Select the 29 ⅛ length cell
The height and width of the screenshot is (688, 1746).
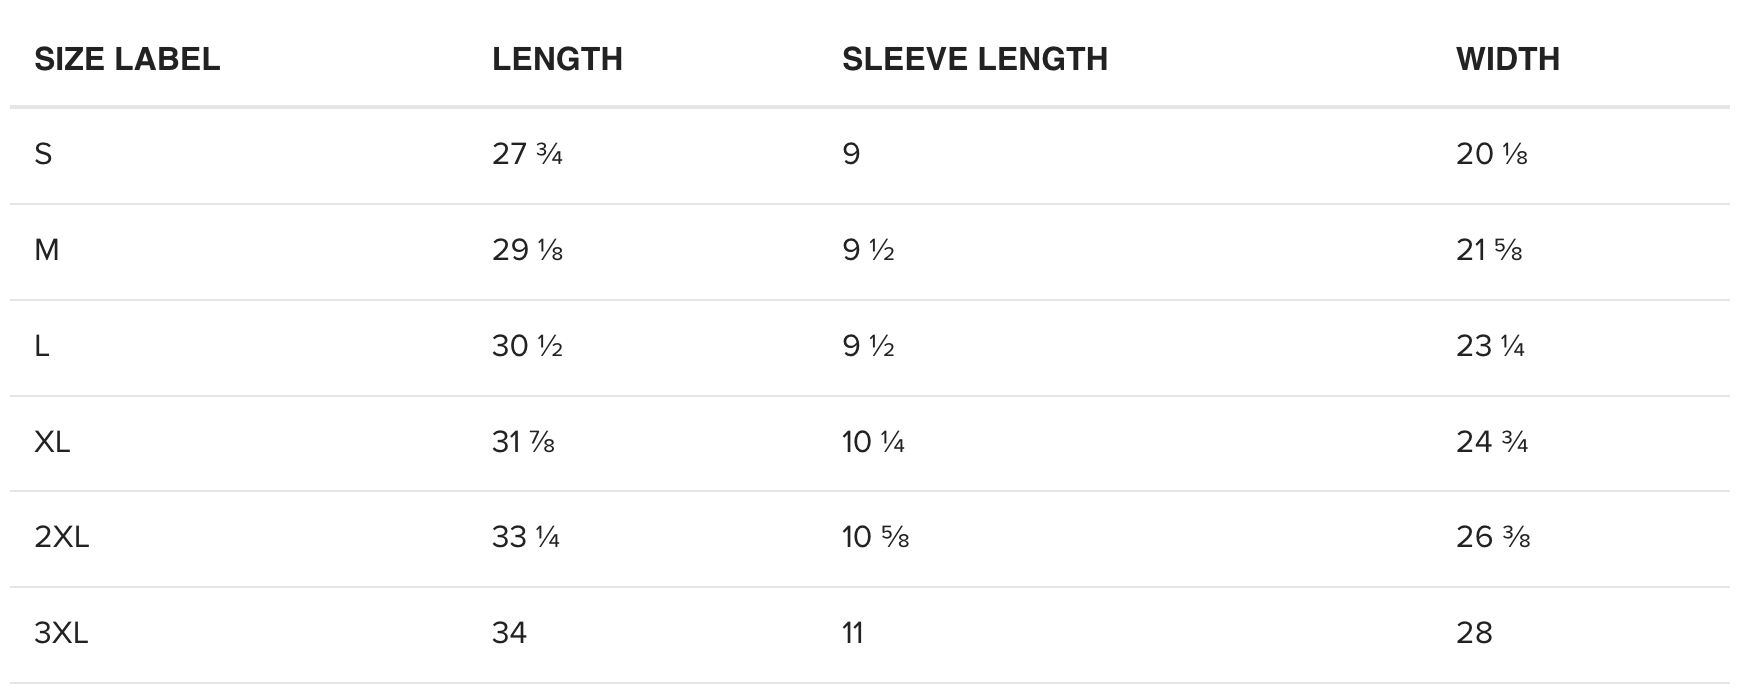pyautogui.click(x=527, y=250)
